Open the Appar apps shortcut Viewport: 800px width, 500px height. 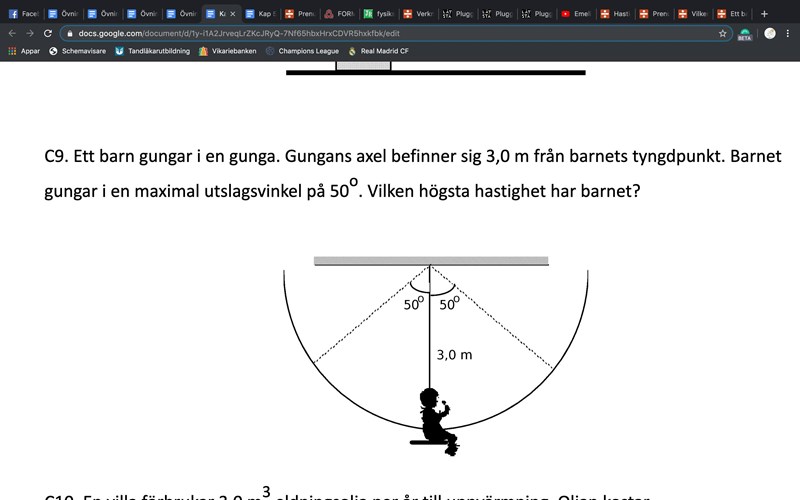tap(24, 51)
